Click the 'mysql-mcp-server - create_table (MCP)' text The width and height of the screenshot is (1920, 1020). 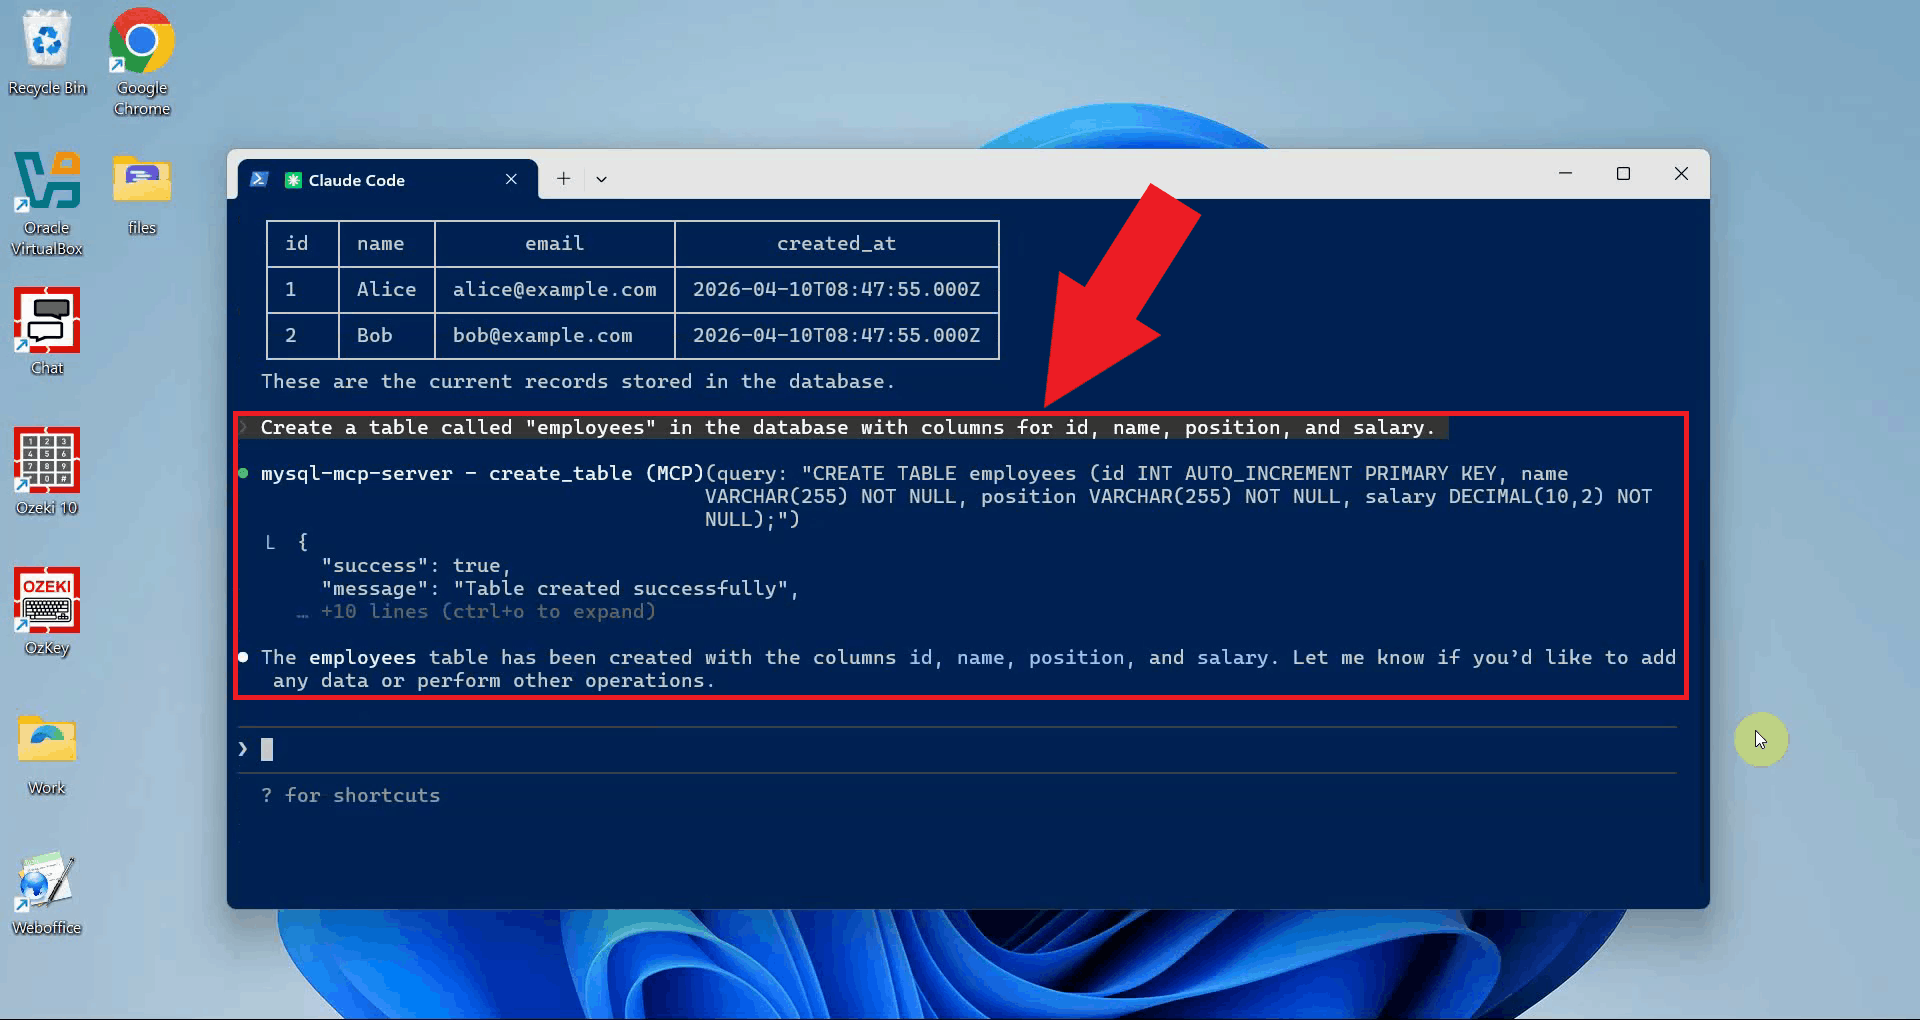[x=483, y=474]
